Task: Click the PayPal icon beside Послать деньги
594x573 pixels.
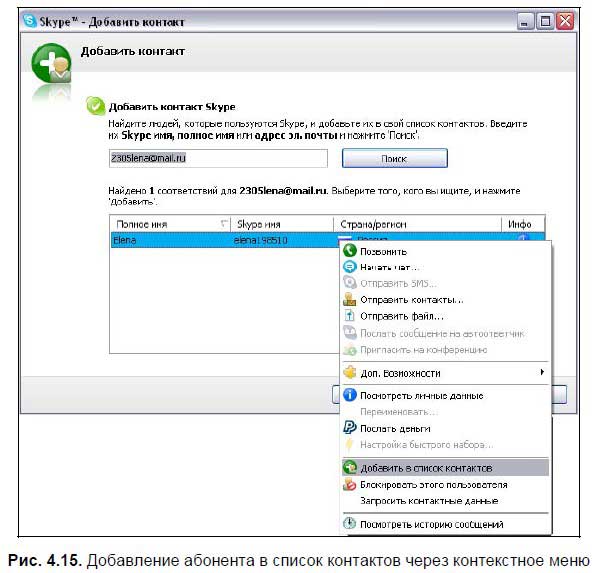Action: tap(350, 428)
